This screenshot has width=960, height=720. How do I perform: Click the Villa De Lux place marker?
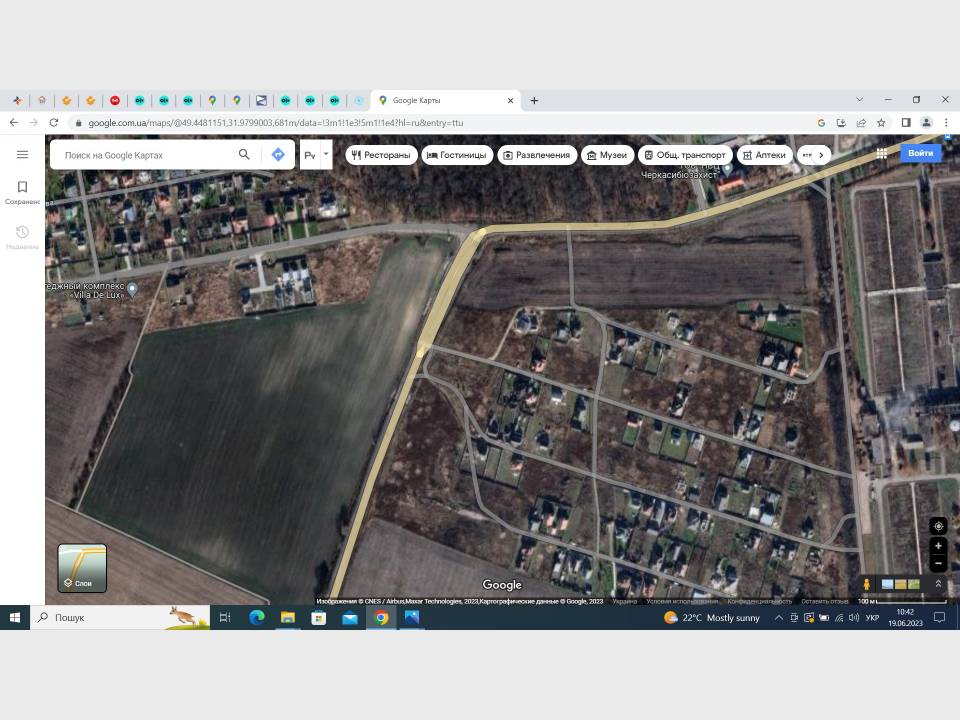coord(132,289)
